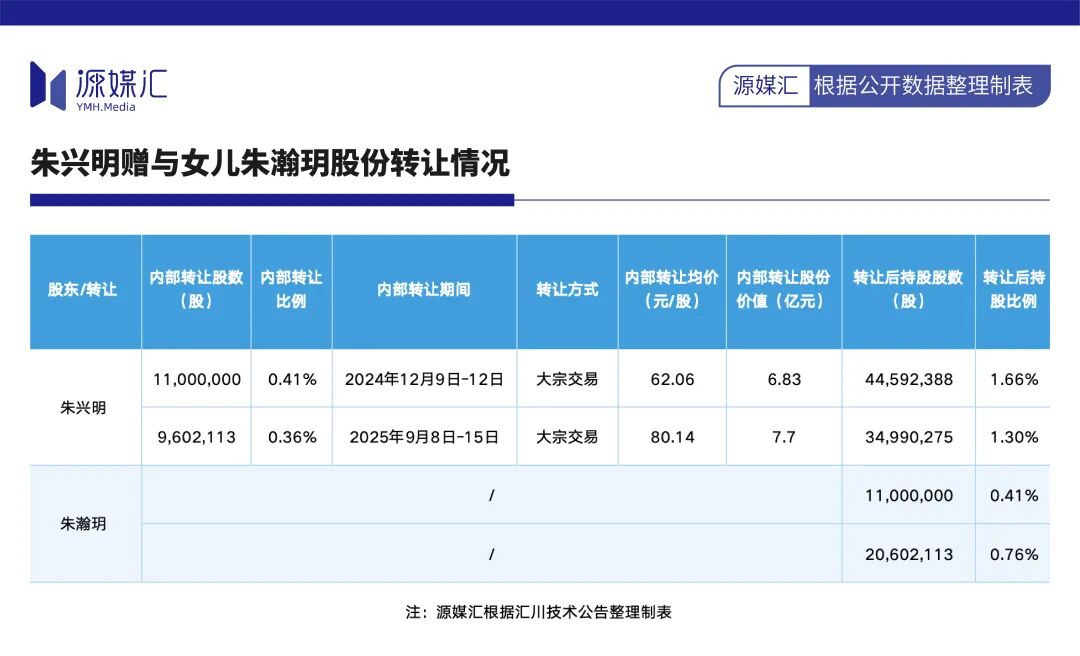Click the 转让方式 column header
The width and height of the screenshot is (1080, 656).
[568, 289]
